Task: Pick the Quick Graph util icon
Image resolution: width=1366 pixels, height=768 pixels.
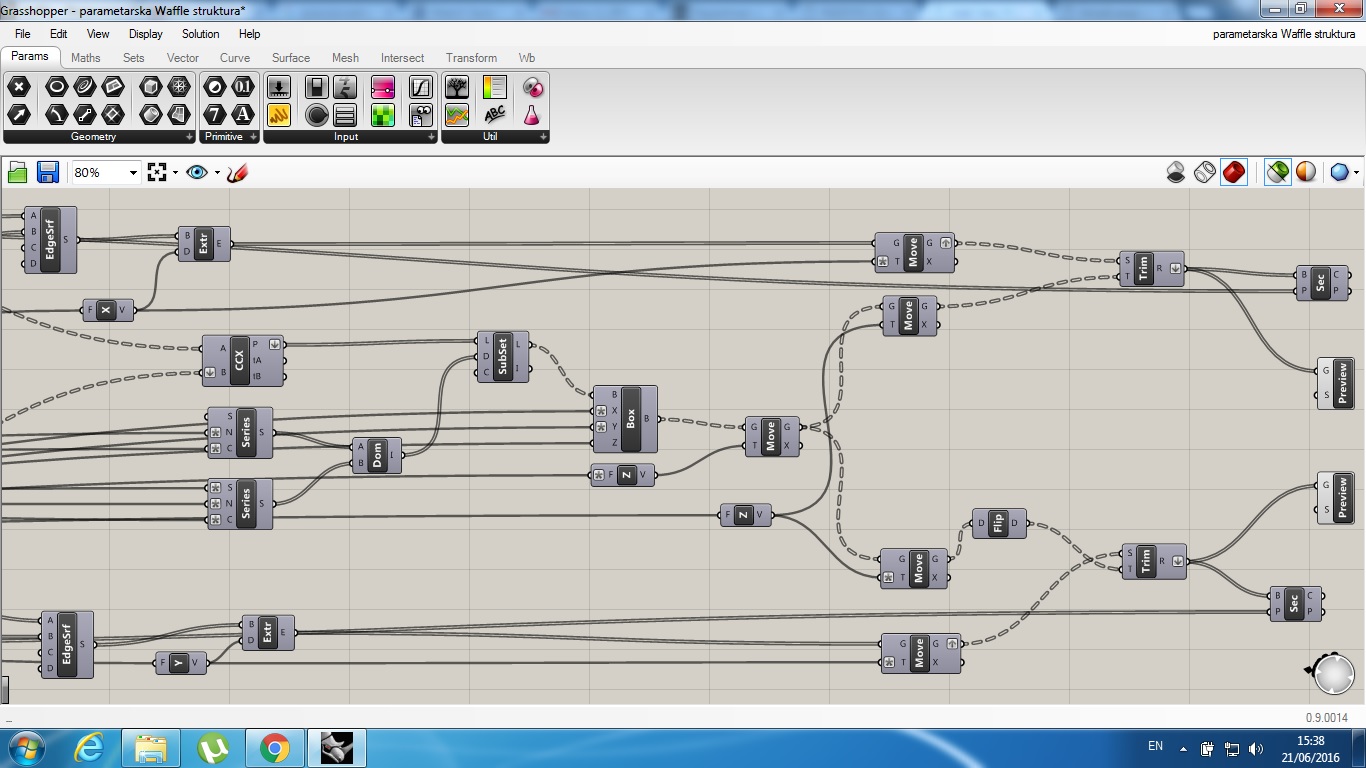Action: point(457,115)
